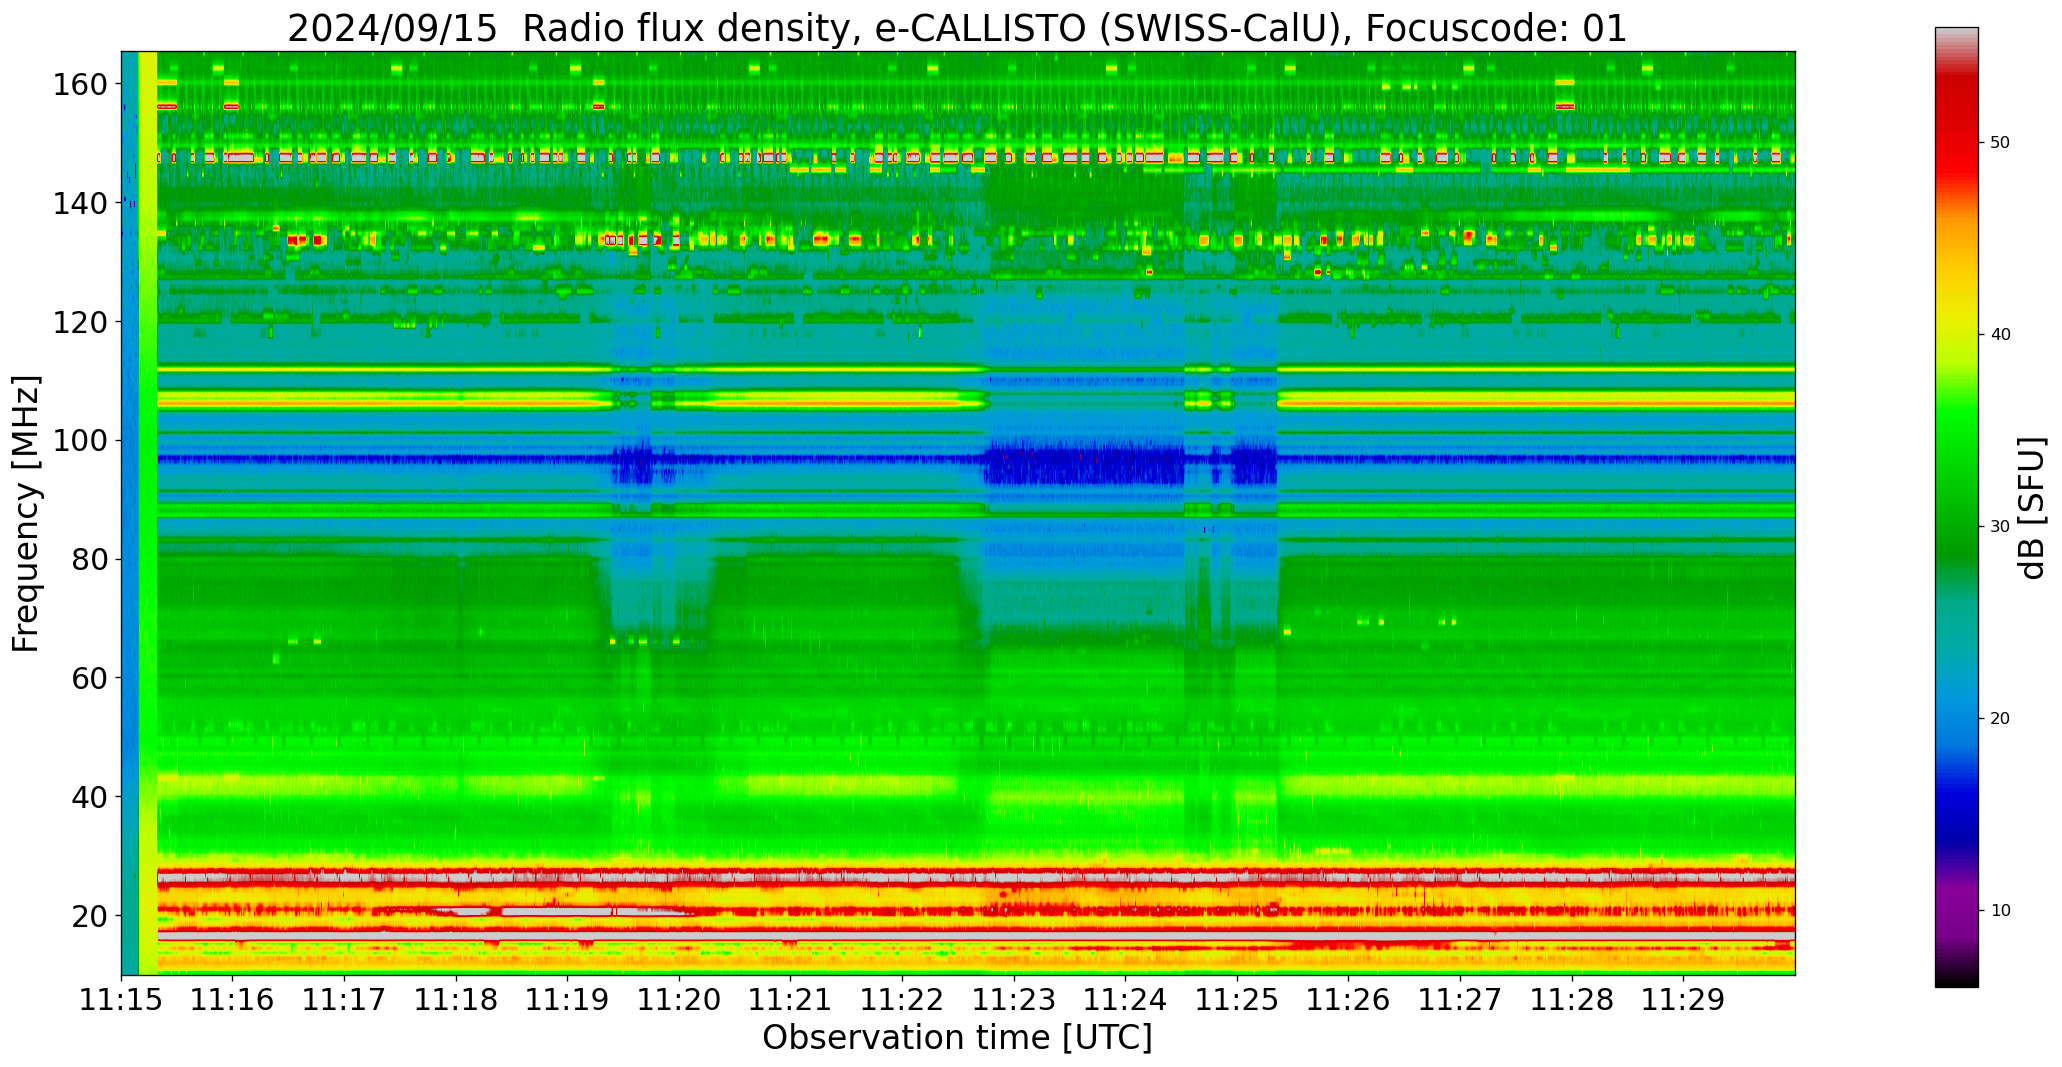Click the 11:19 time tick label

568,999
